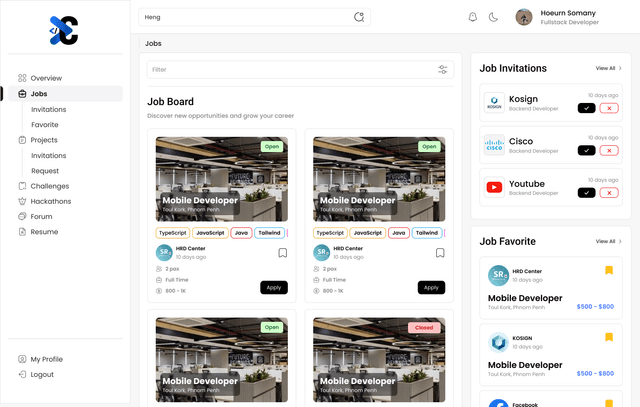Decline the Cisco job invitation
The height and width of the screenshot is (407, 640).
click(x=609, y=151)
